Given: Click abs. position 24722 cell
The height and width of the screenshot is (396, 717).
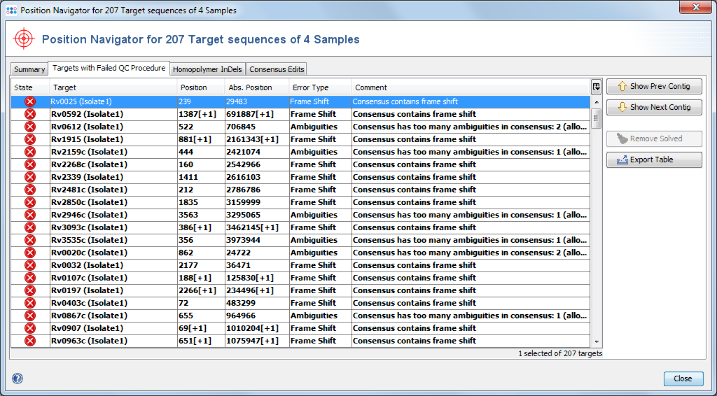Looking at the screenshot, I should tap(257, 252).
